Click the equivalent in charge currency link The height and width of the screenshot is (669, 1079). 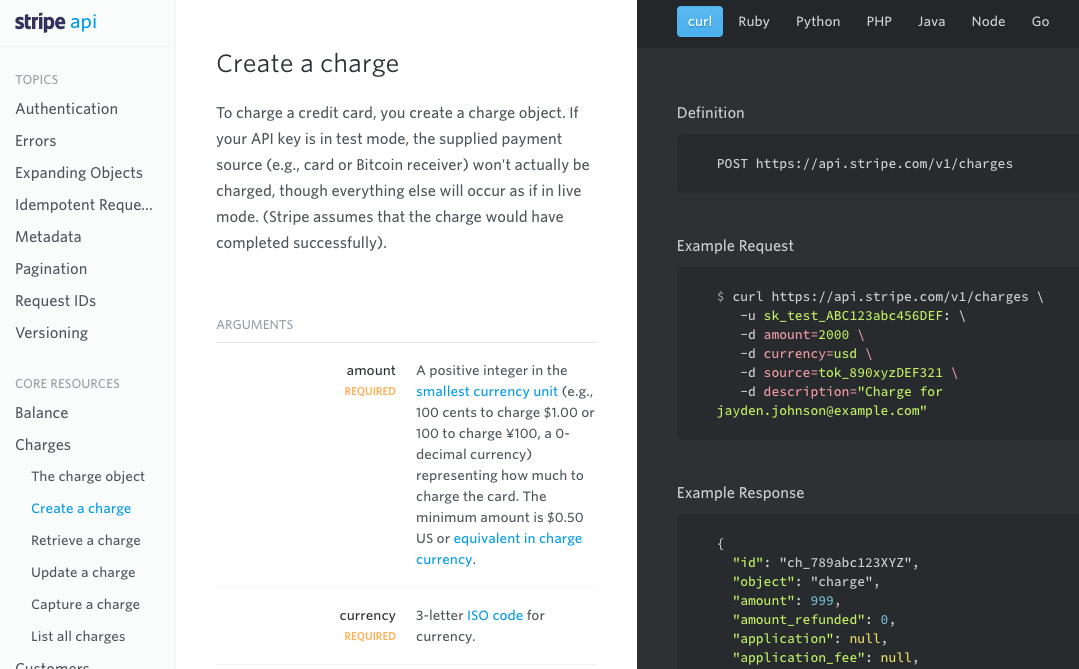[517, 539]
